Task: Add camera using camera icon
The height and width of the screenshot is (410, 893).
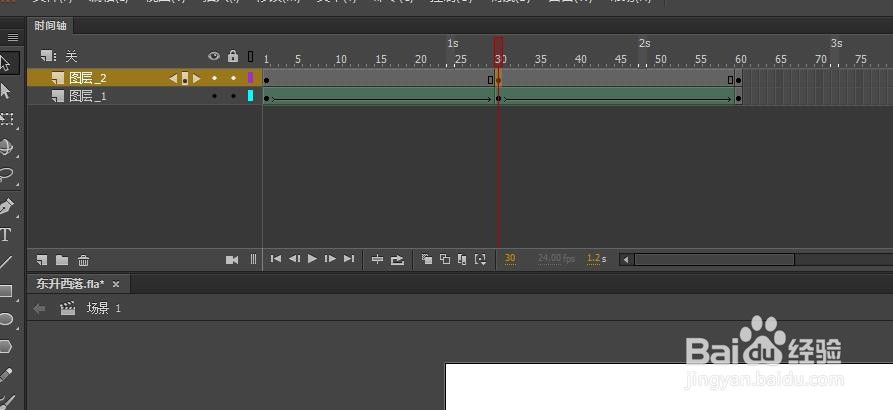Action: coord(232,260)
